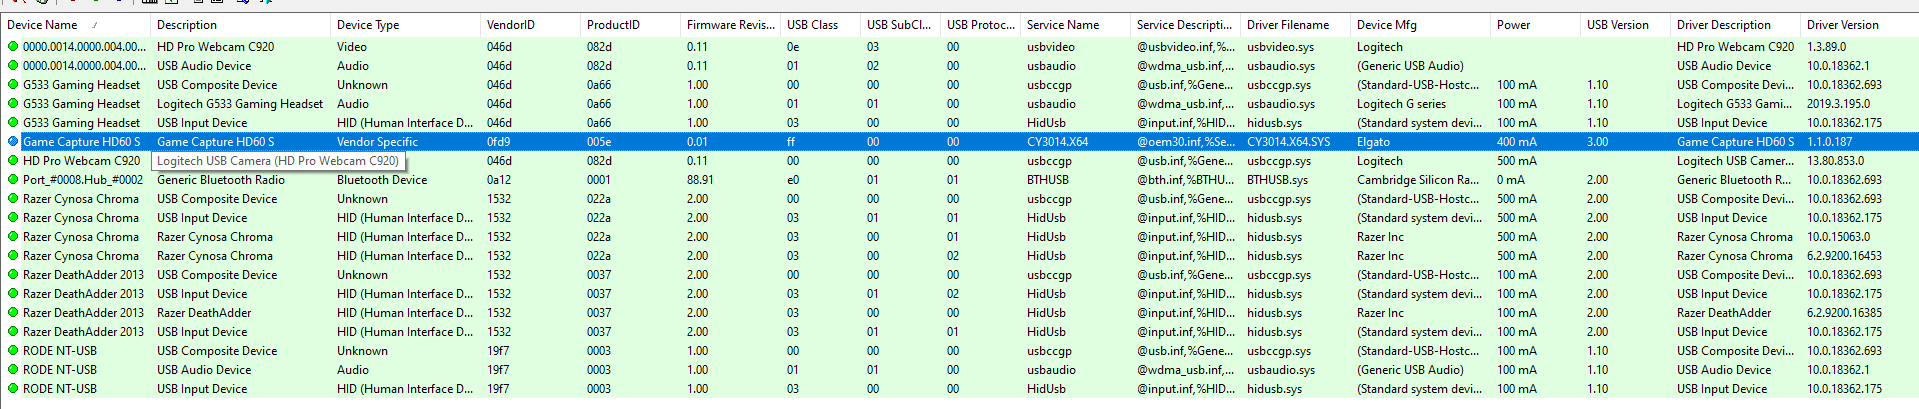Click the 005e product ID cell
This screenshot has width=1919, height=409.
[599, 142]
